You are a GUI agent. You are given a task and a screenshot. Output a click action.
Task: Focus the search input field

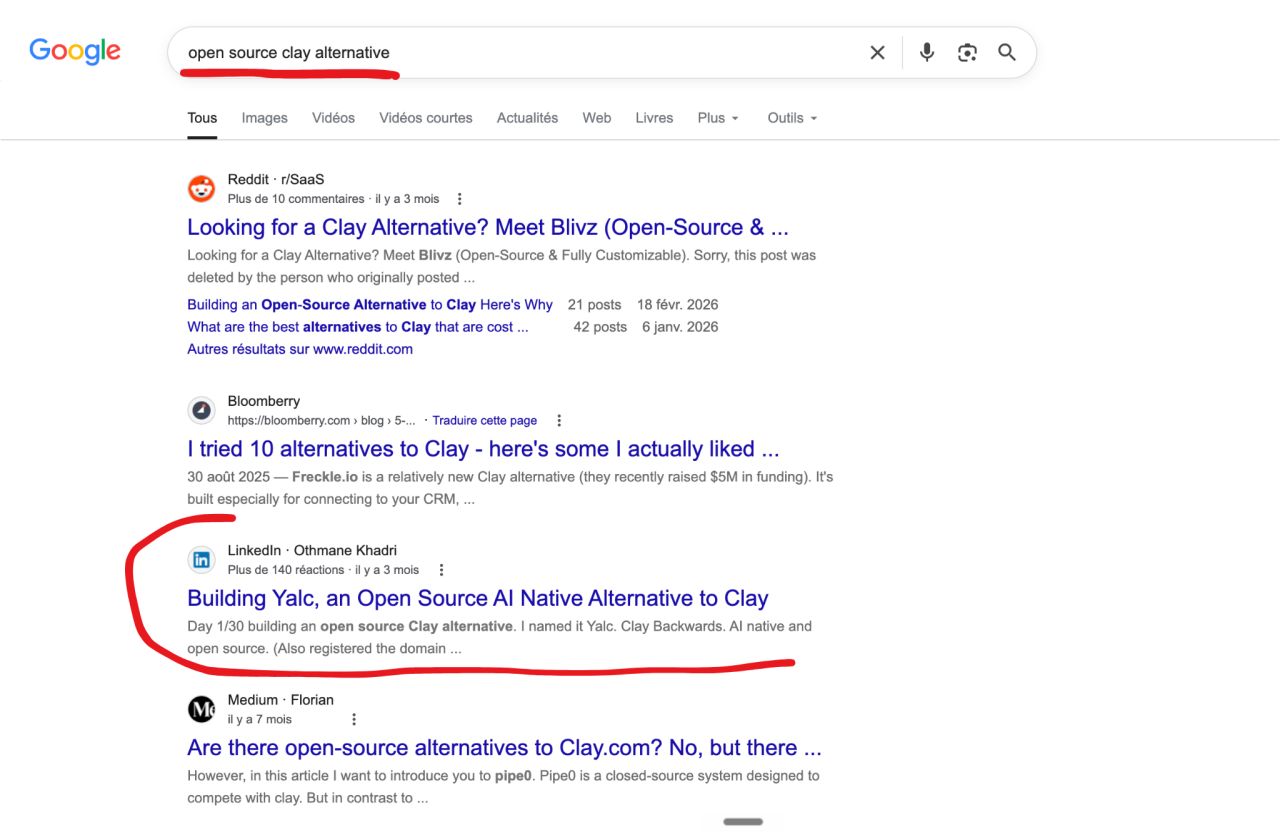(520, 53)
